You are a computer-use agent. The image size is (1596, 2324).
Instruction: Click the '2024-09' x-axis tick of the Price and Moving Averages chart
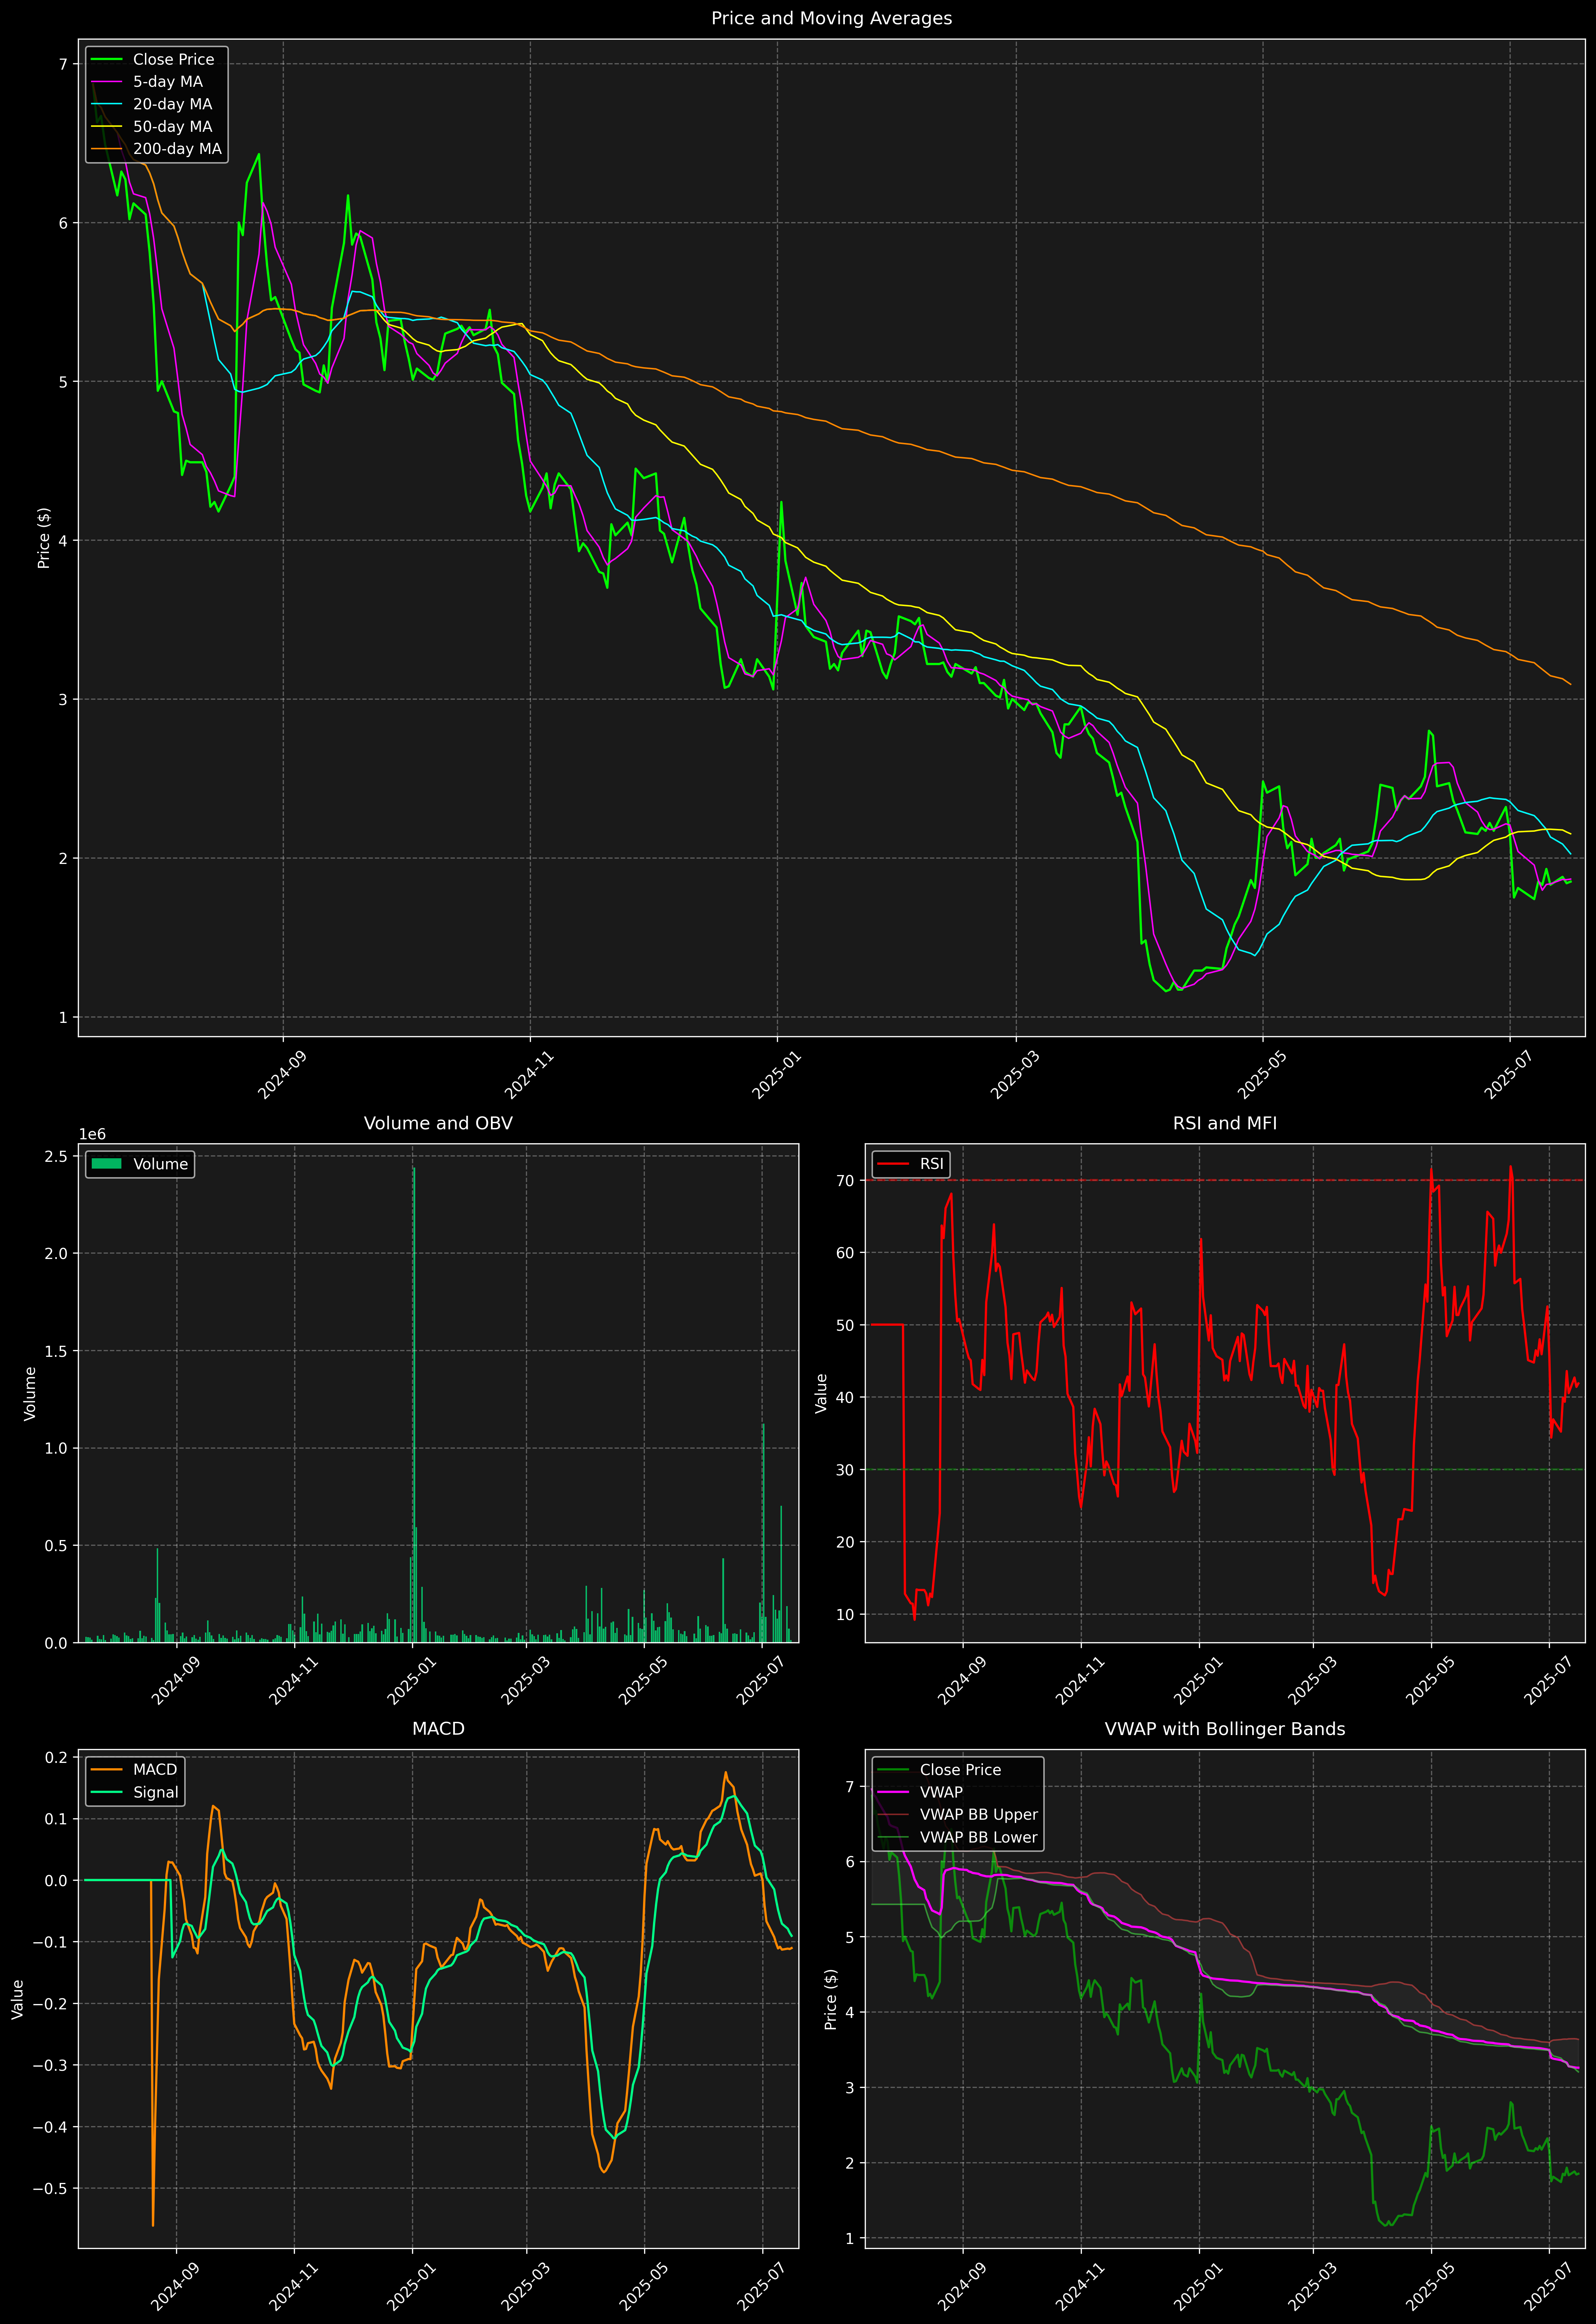click(x=283, y=1075)
